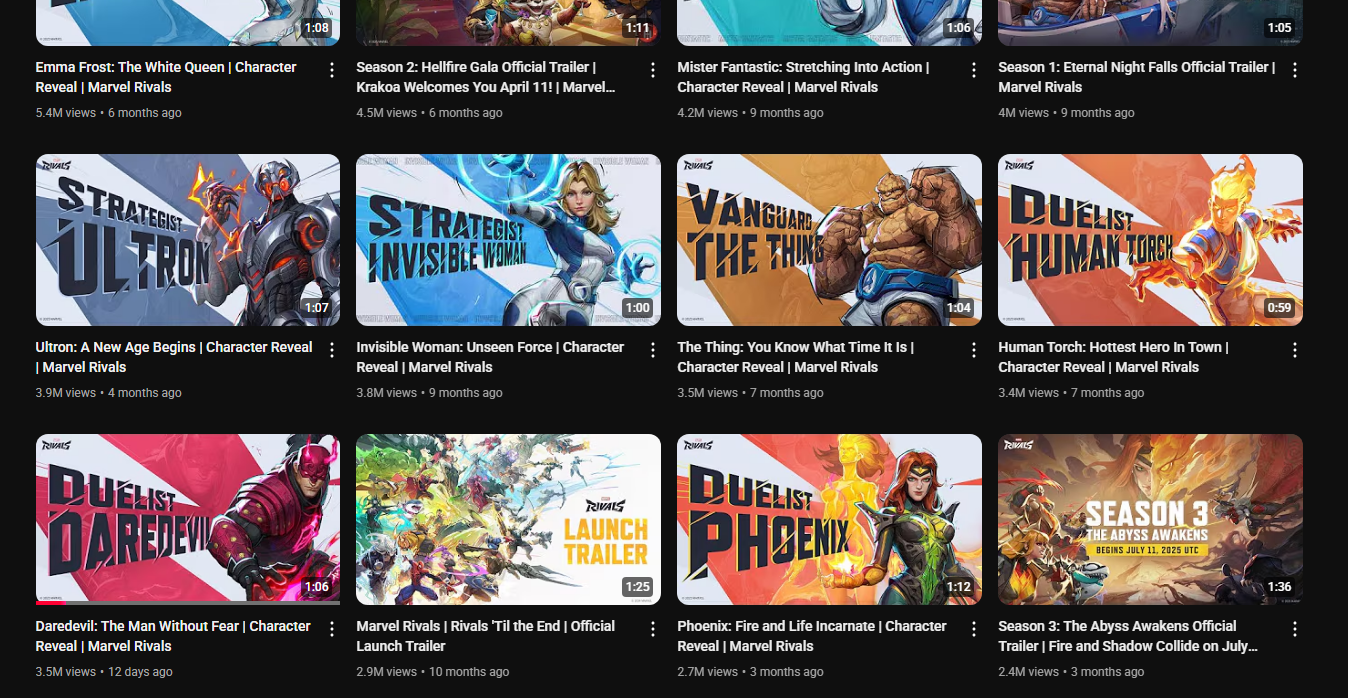
Task: Open more options for Human Torch video
Action: coord(1295,350)
